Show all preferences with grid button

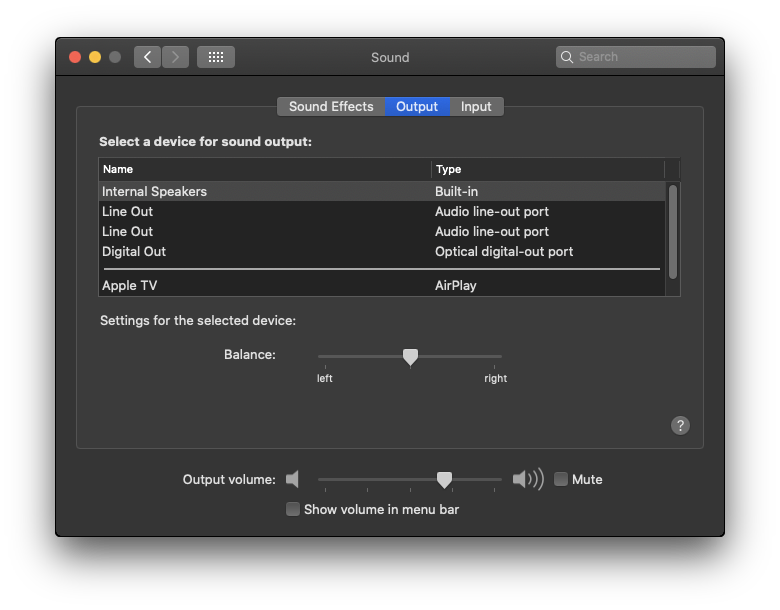pos(215,57)
